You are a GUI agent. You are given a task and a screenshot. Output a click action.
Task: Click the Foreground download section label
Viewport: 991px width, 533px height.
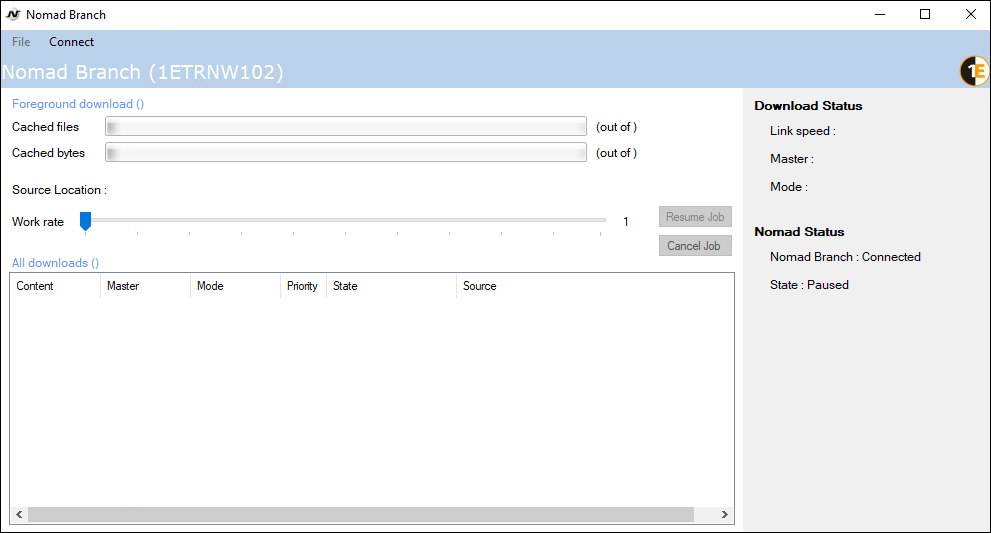(x=78, y=104)
